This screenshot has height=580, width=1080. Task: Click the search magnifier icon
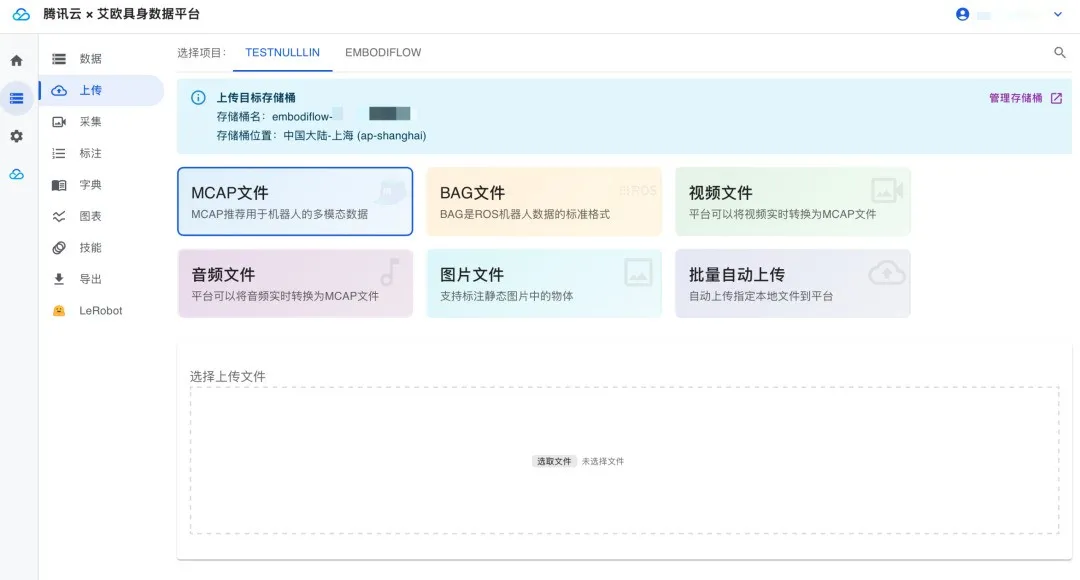[1059, 52]
